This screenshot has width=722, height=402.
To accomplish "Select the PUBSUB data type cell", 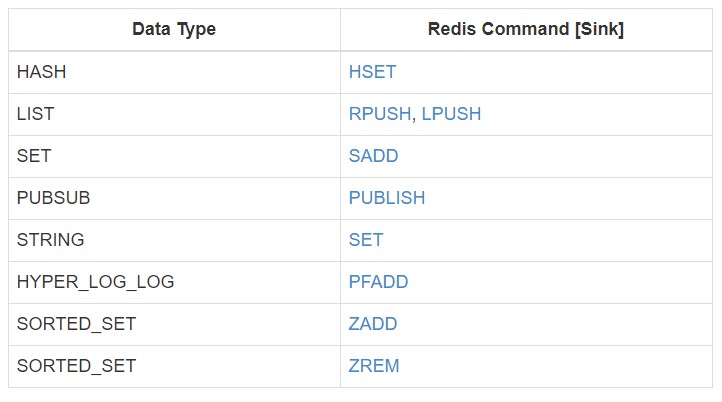I will pyautogui.click(x=54, y=198).
